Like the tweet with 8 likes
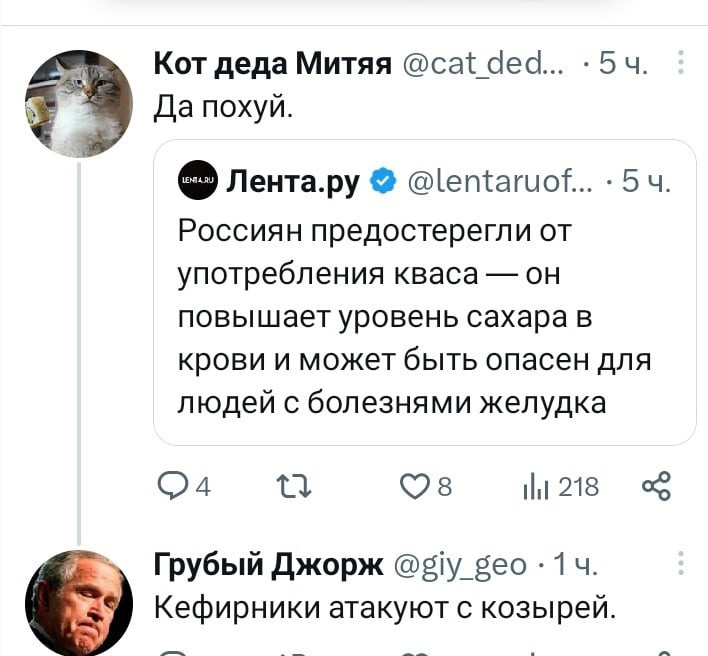 [x=415, y=487]
